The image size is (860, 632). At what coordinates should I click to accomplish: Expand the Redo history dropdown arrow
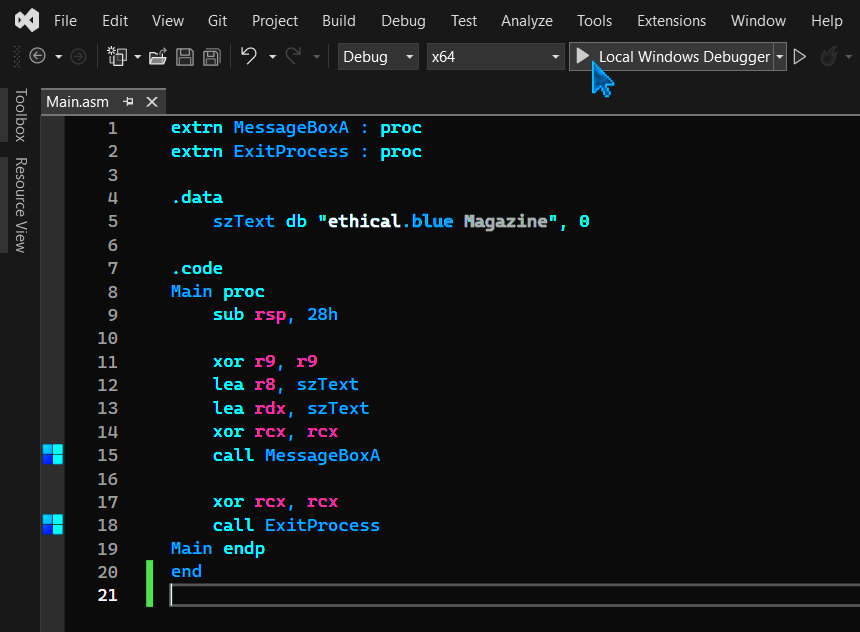pyautogui.click(x=316, y=57)
